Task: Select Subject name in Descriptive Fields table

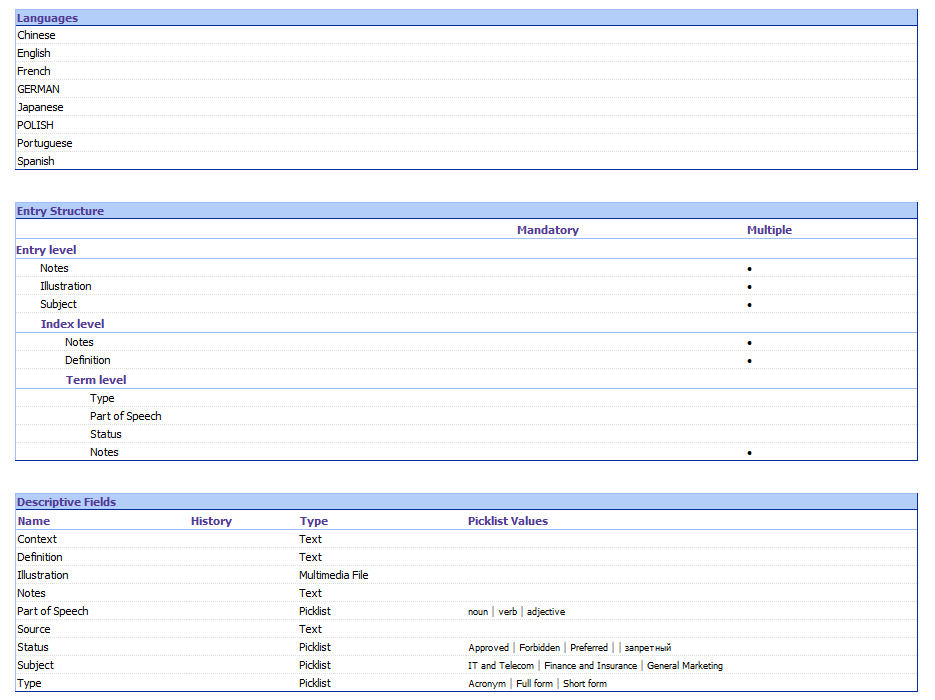Action: point(35,665)
